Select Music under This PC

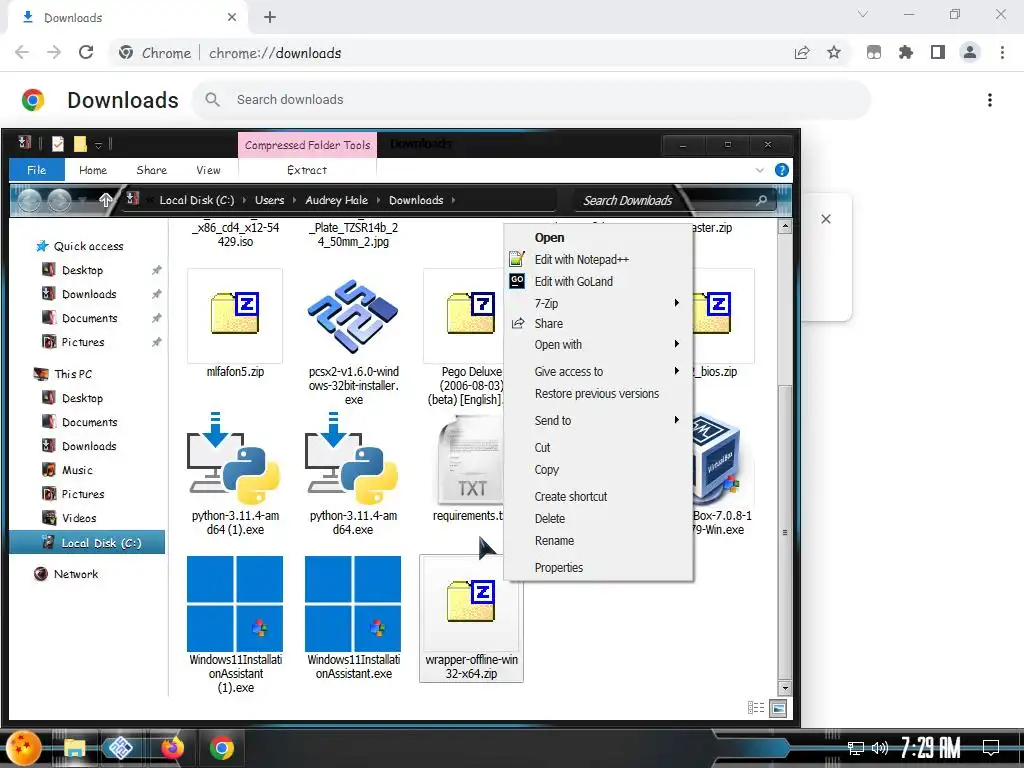[x=77, y=470]
